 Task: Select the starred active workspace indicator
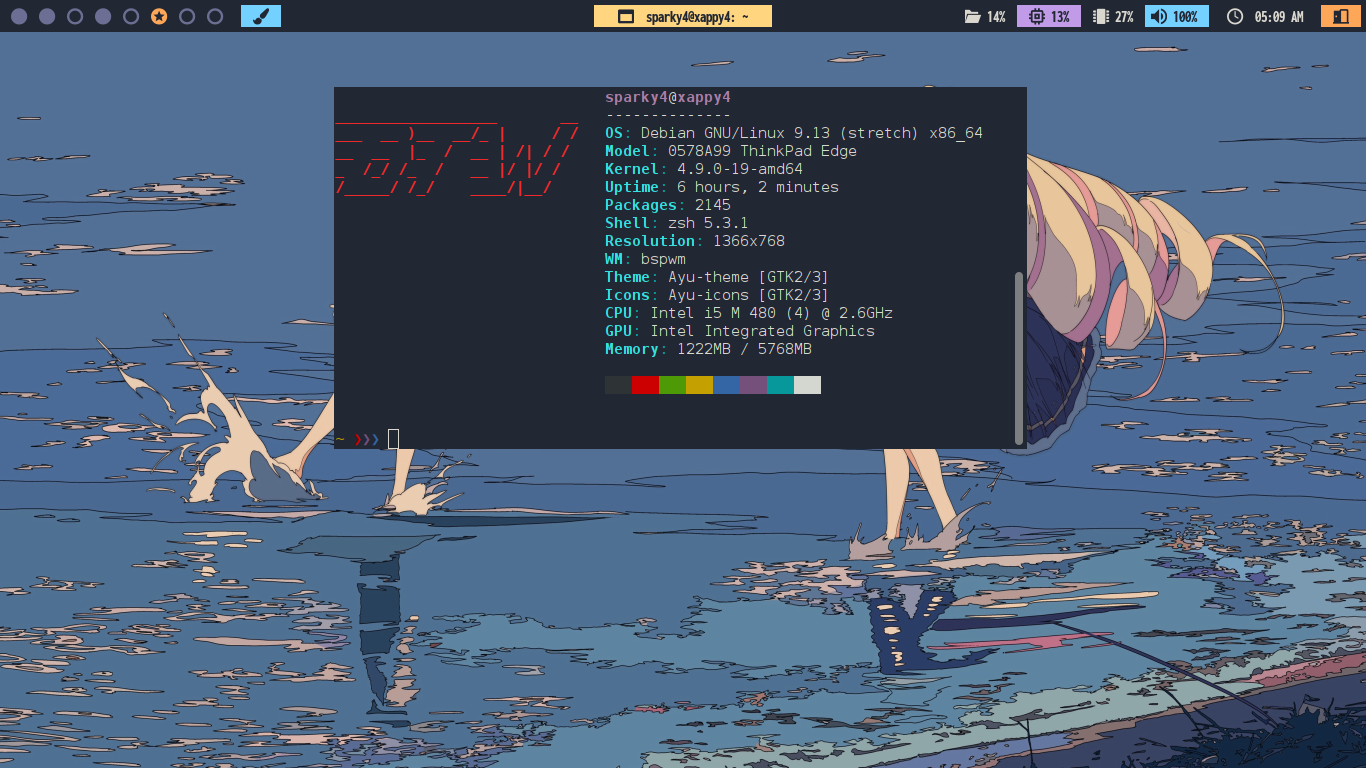(159, 16)
